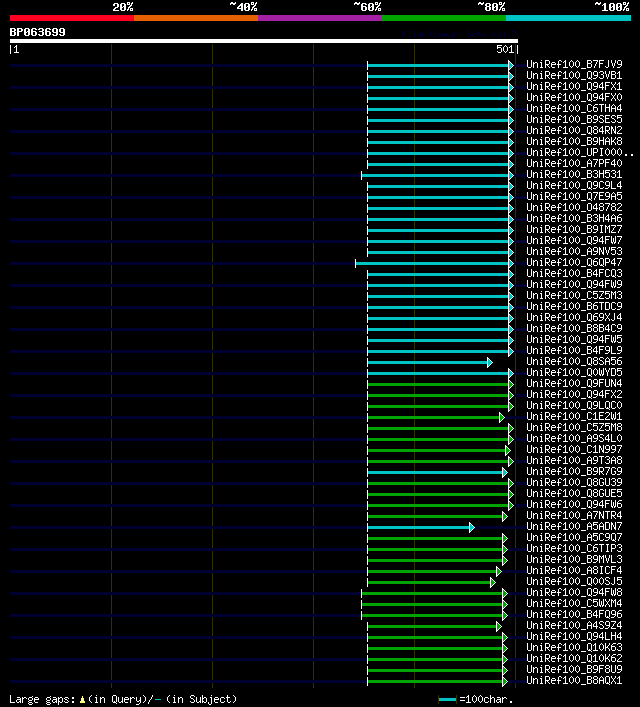Click the UniRef100_Q6QP47 hit name
The width and height of the screenshot is (640, 707).
[x=574, y=262]
